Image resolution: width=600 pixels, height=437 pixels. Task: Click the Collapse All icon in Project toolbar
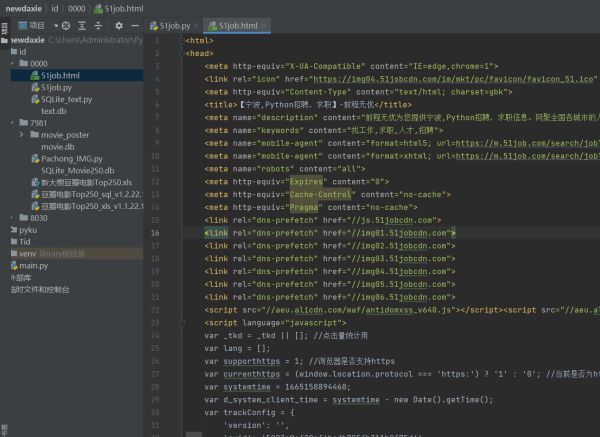(98, 25)
